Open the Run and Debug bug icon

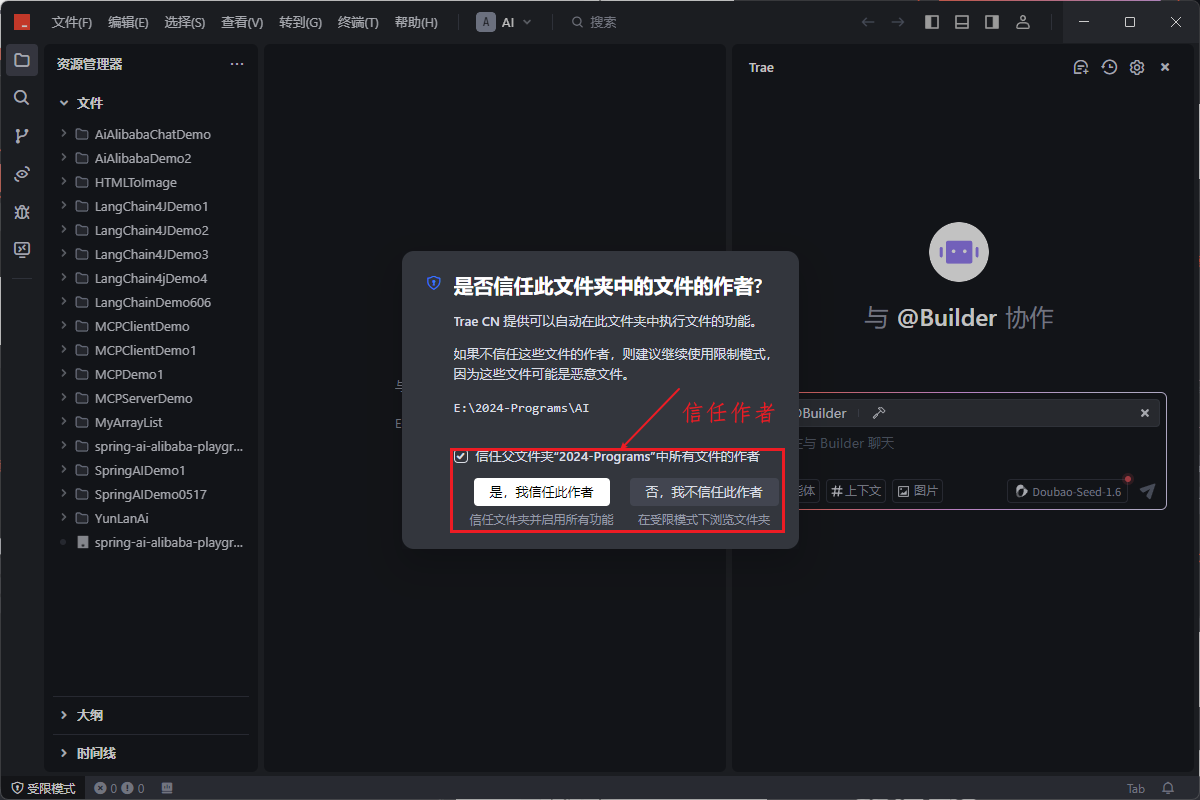[22, 212]
